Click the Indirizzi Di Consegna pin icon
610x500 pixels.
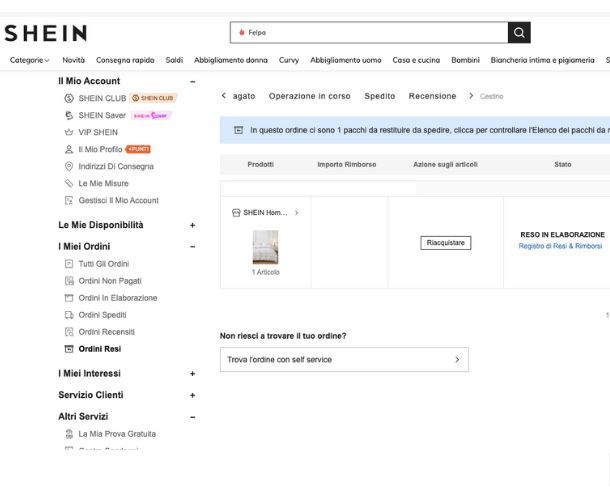(x=69, y=167)
